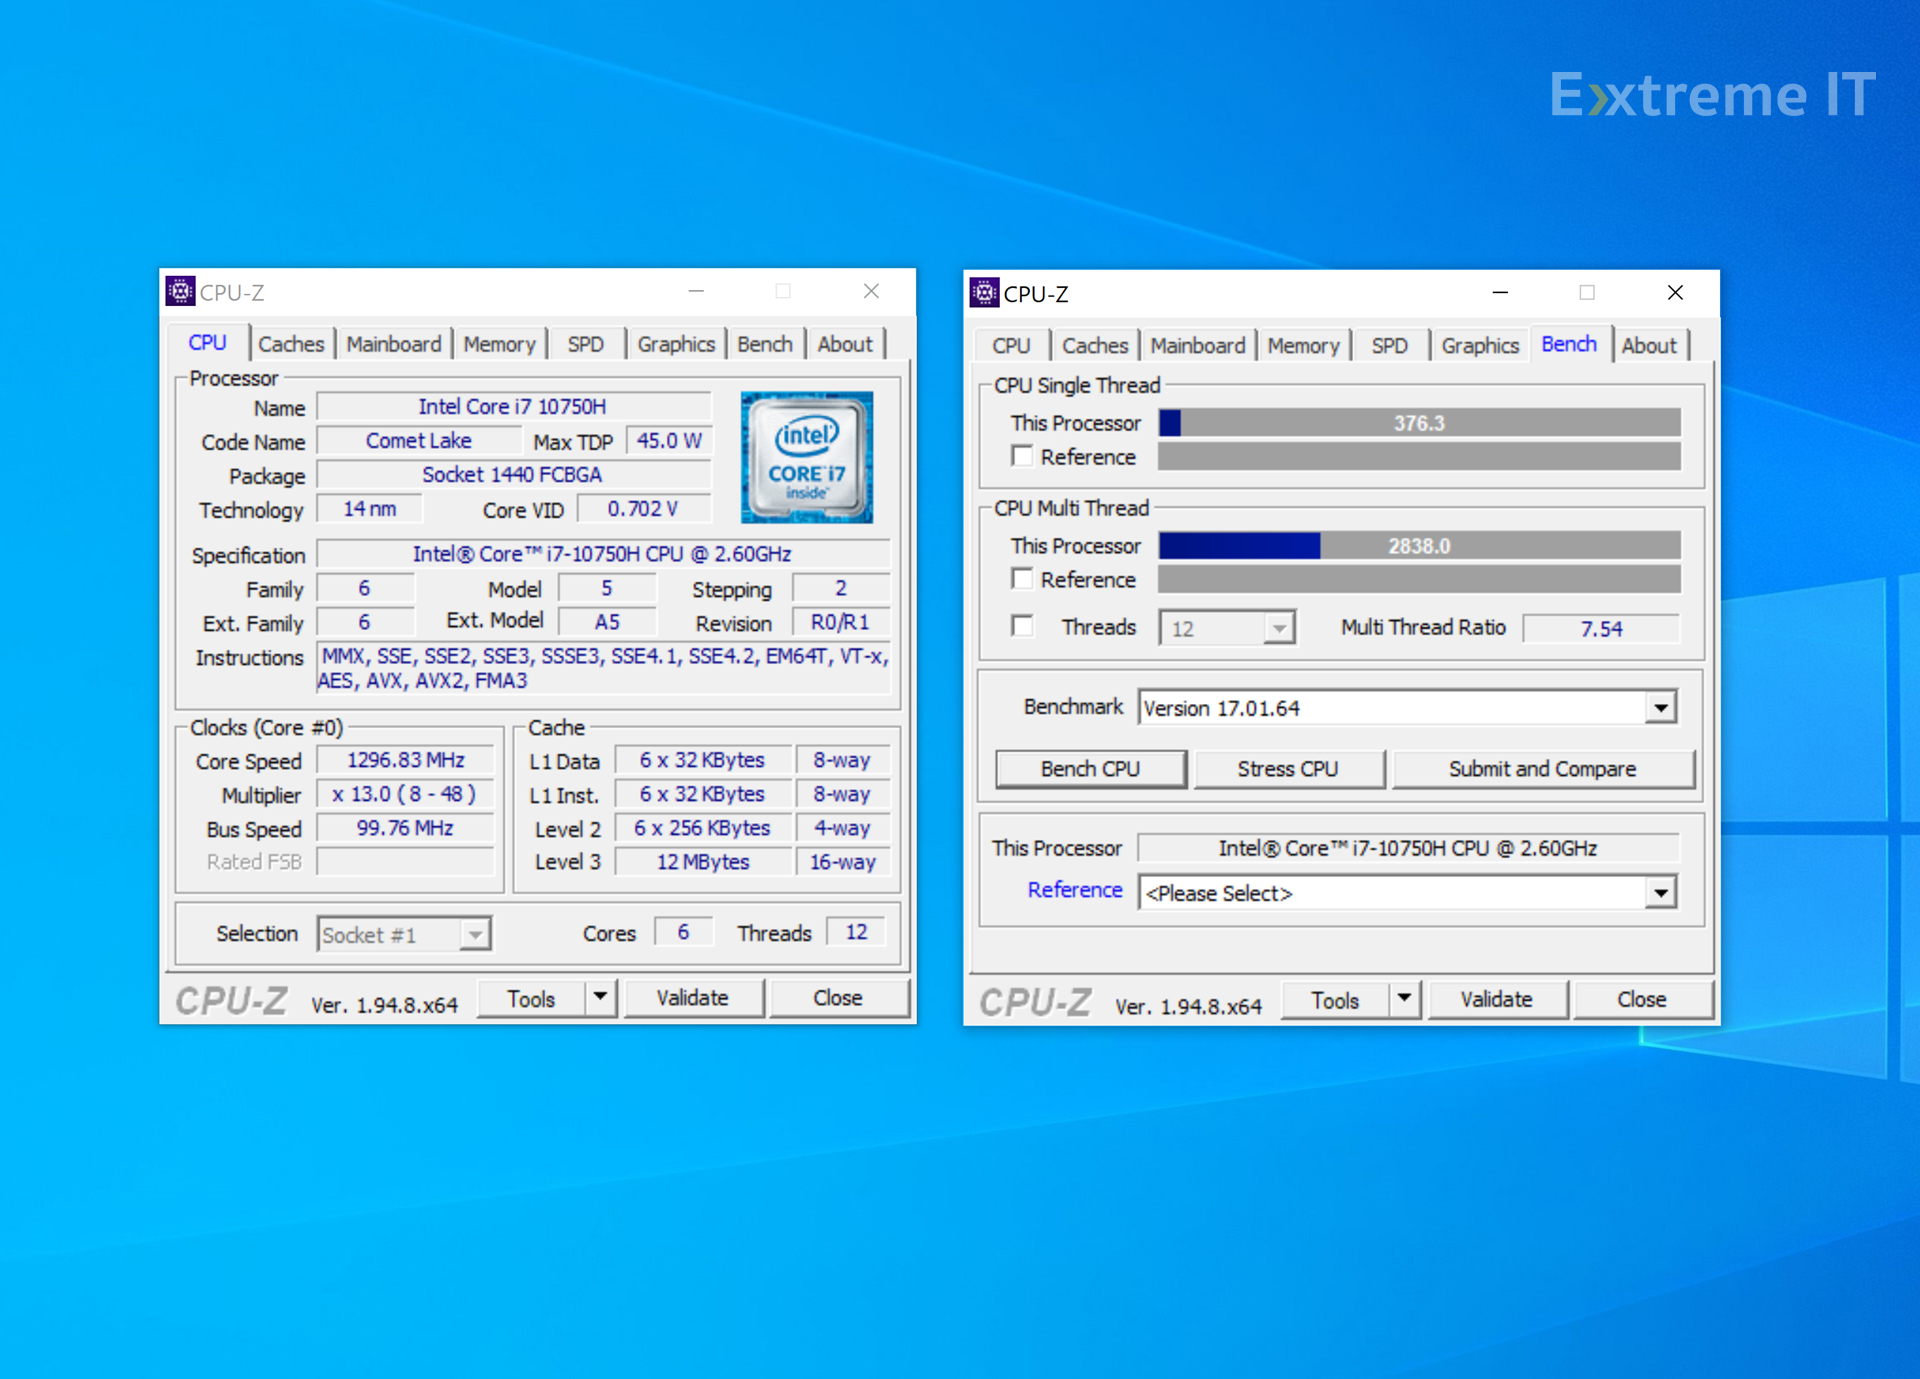This screenshot has width=1920, height=1379.
Task: Click the multi thread Reference empty bar
Action: [x=1419, y=580]
